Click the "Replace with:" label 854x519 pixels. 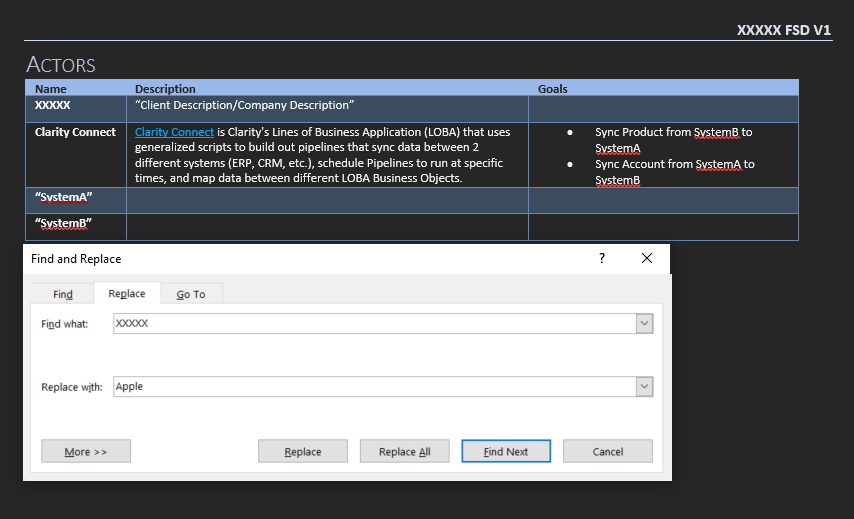click(x=72, y=387)
